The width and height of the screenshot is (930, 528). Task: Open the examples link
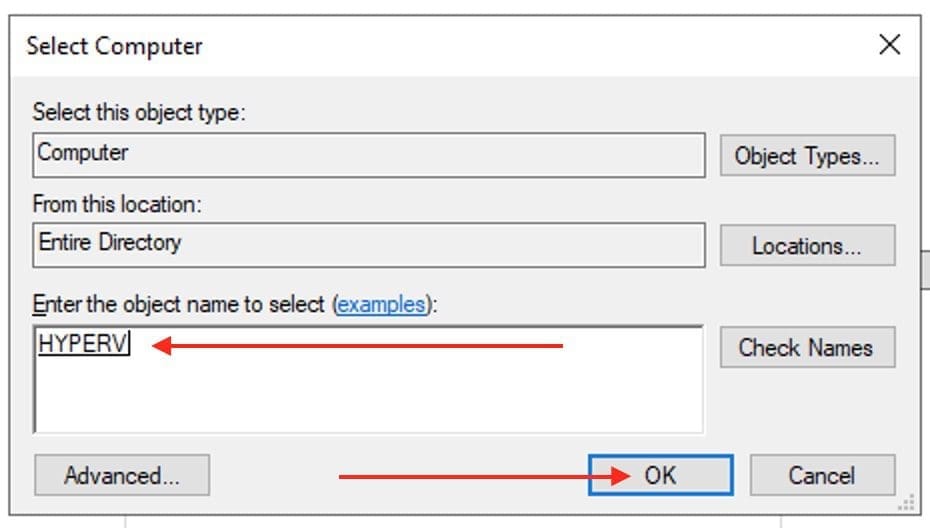381,304
